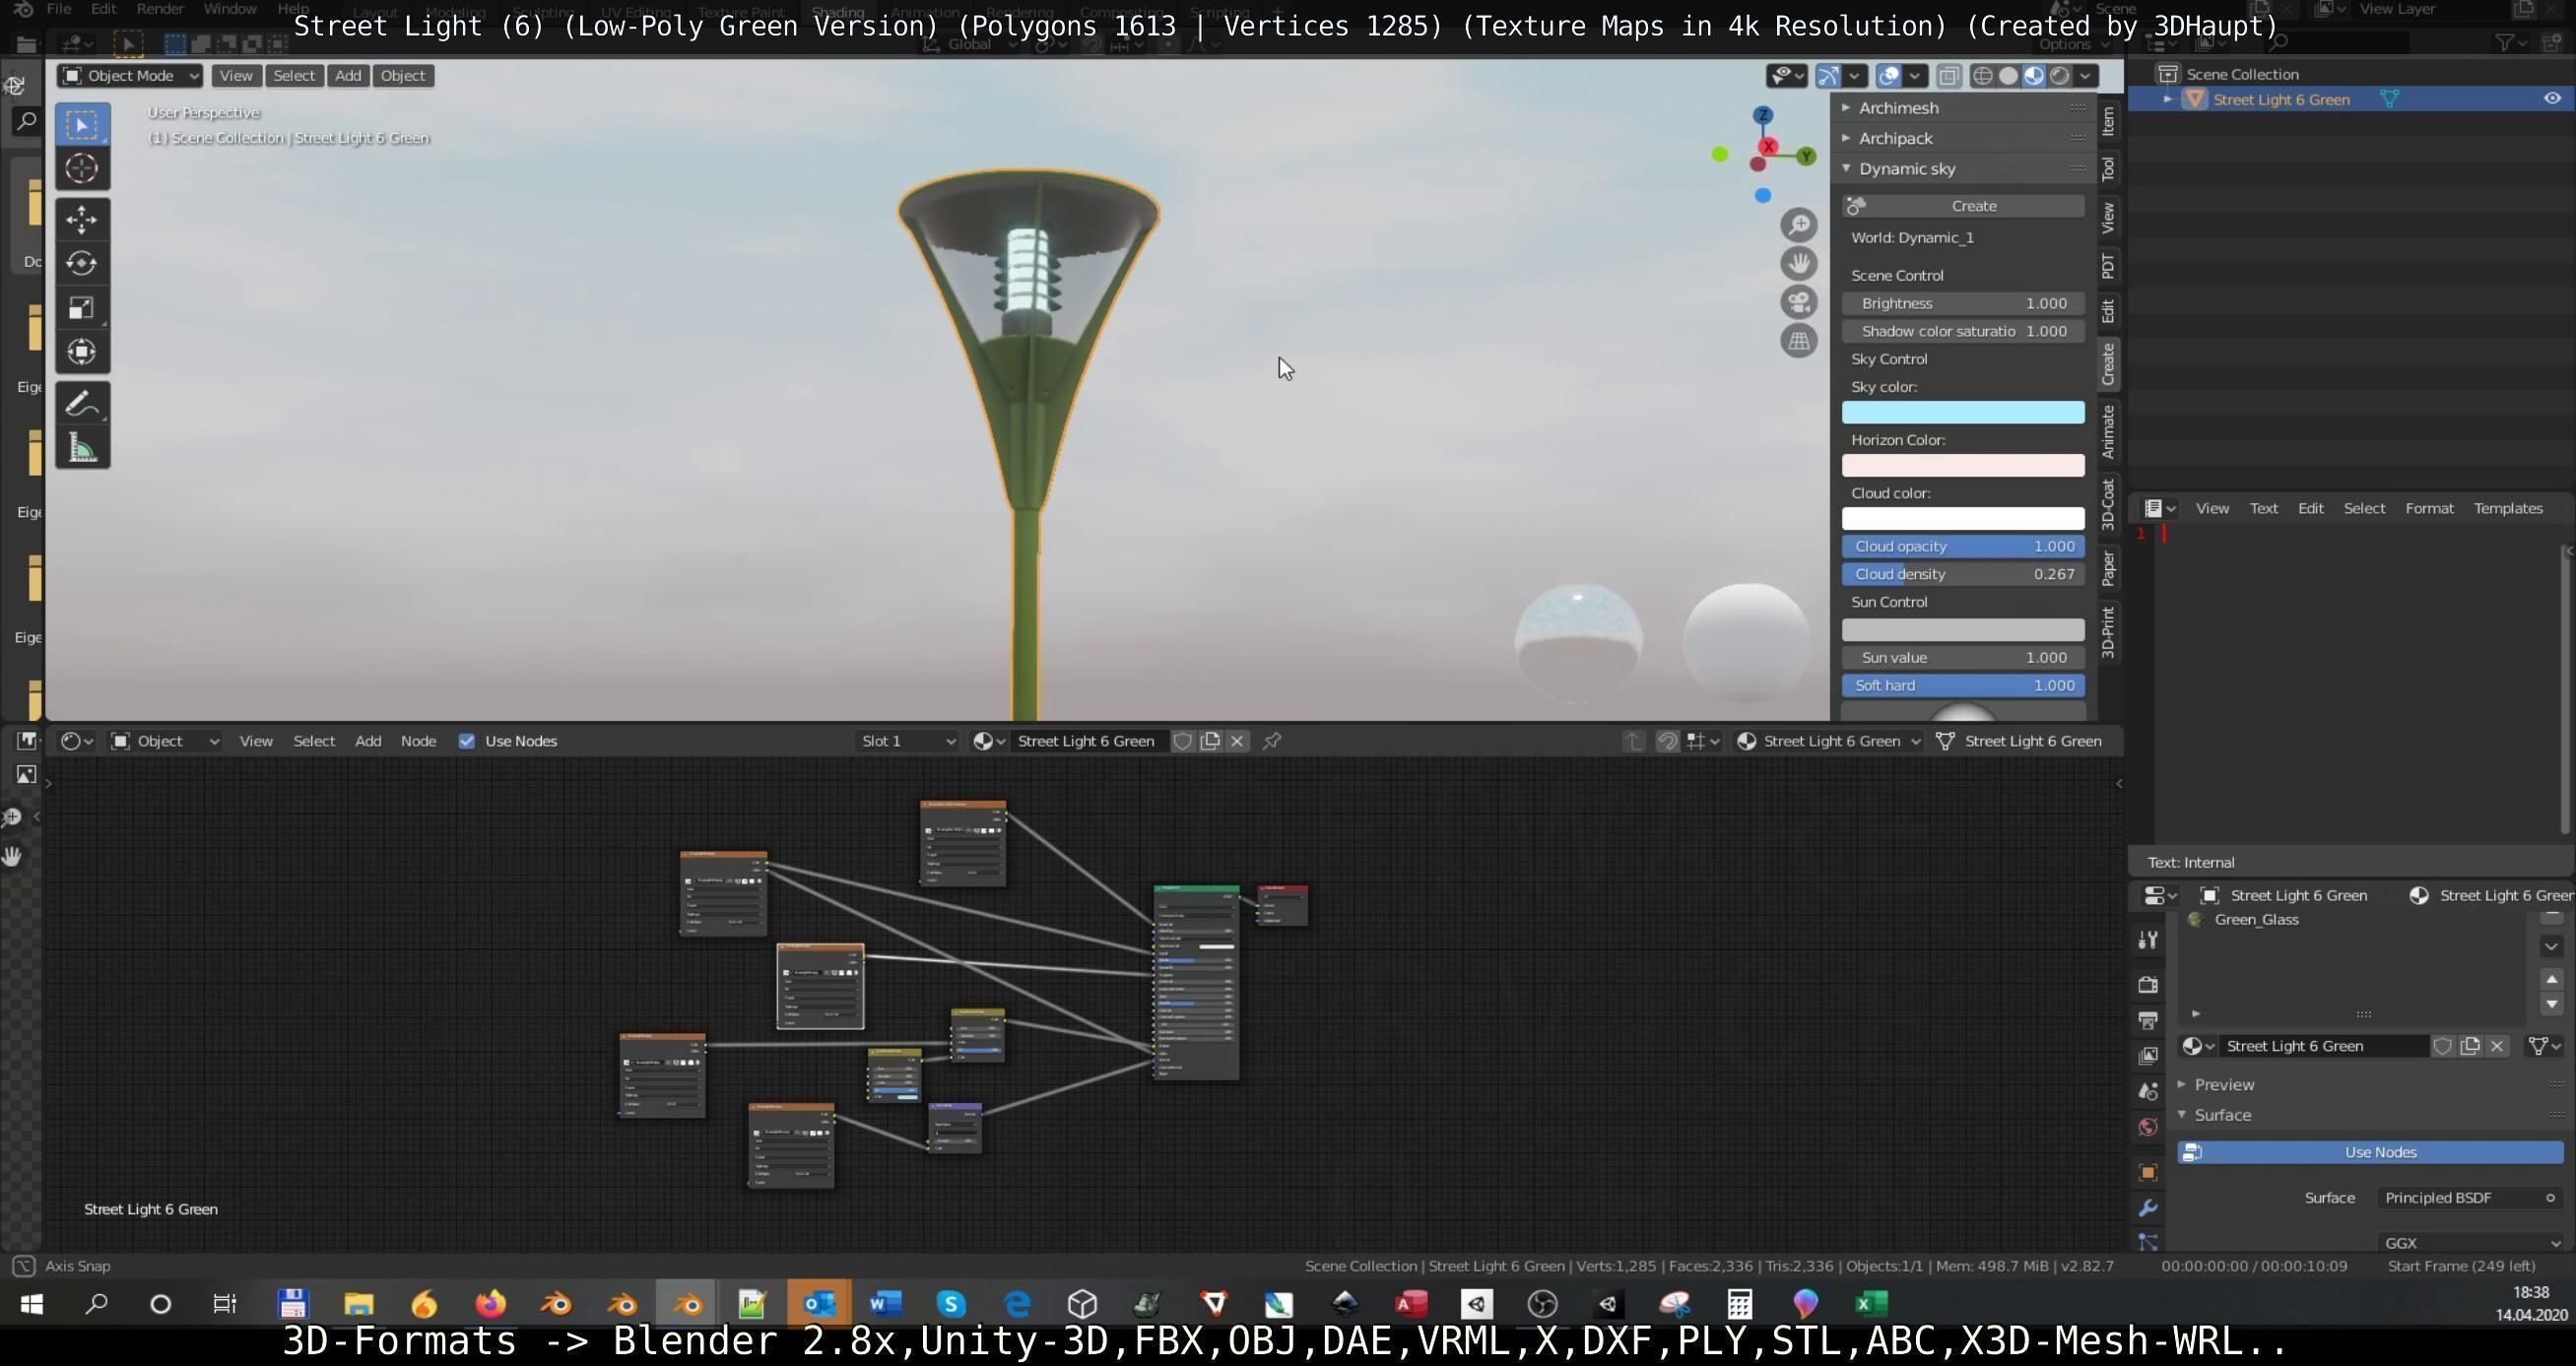Switch to rendered shading mode

tap(2060, 76)
